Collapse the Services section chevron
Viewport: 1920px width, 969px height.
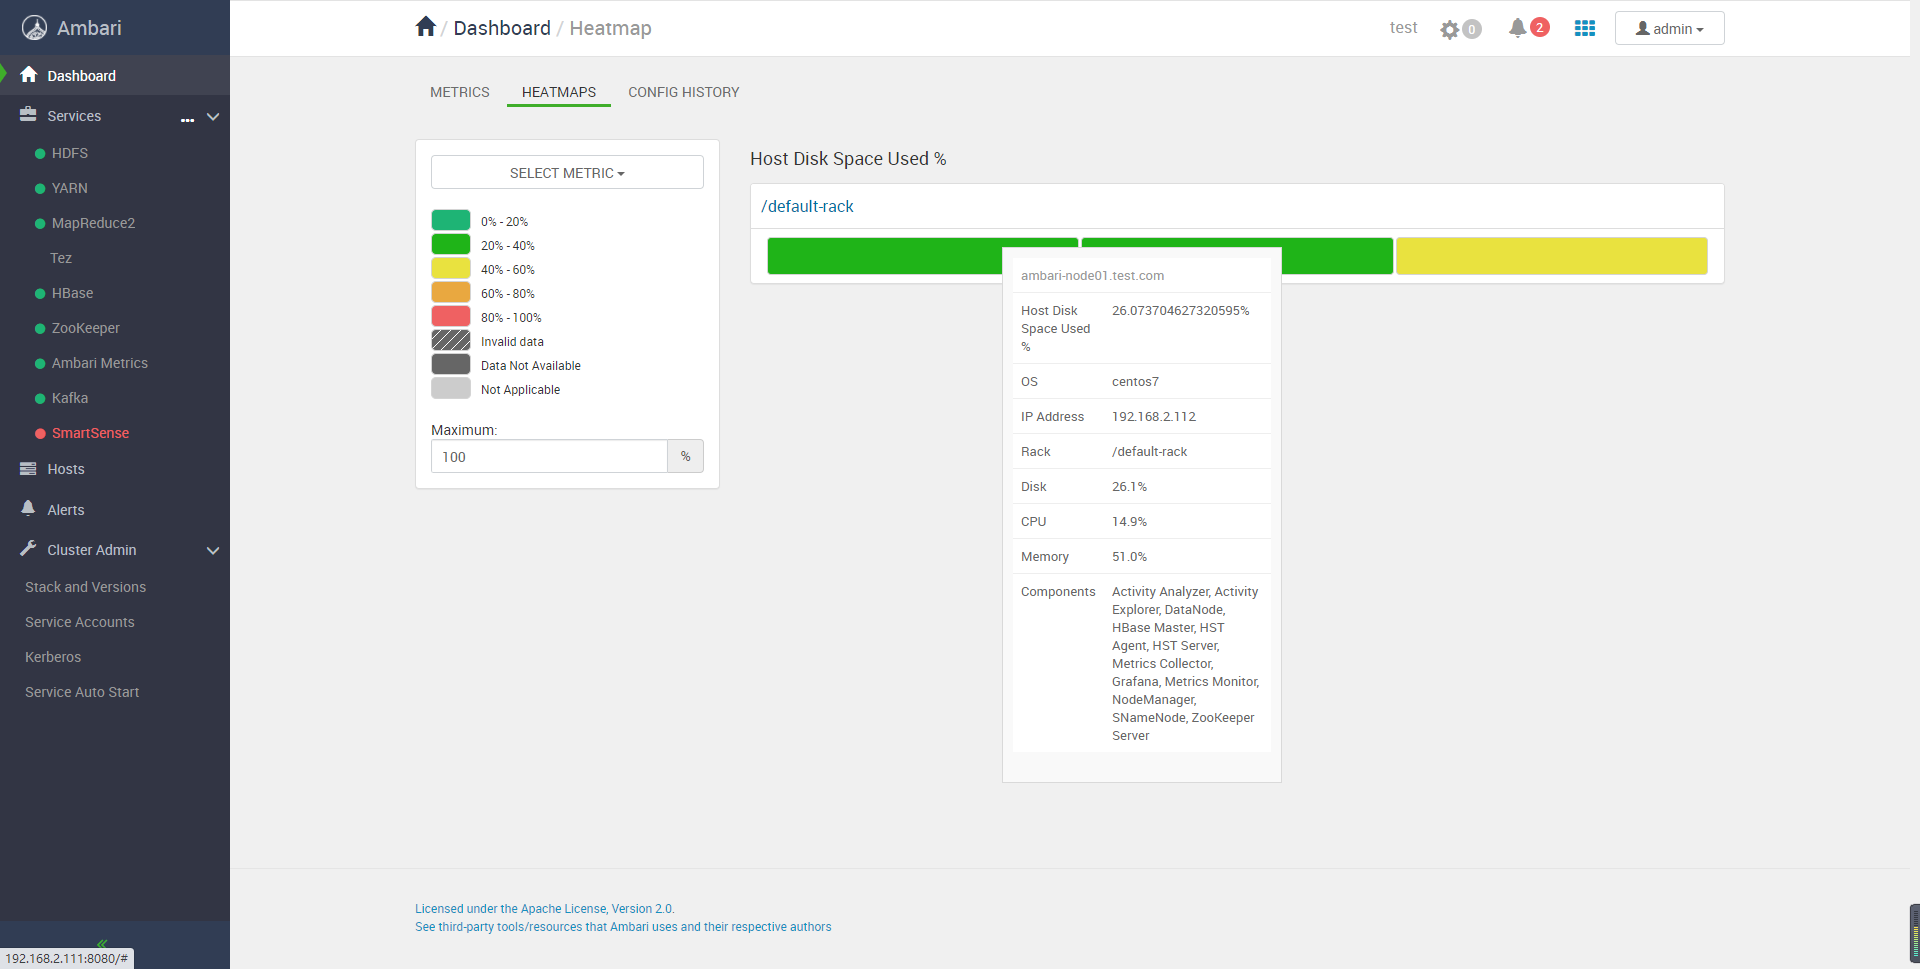(213, 117)
